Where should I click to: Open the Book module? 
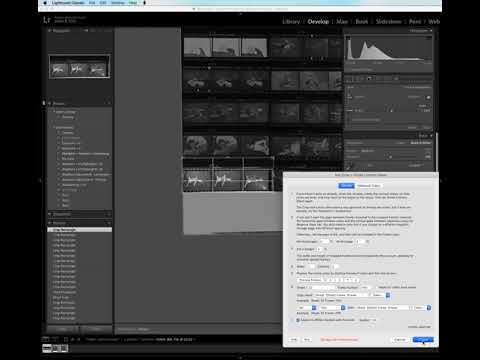(362, 22)
